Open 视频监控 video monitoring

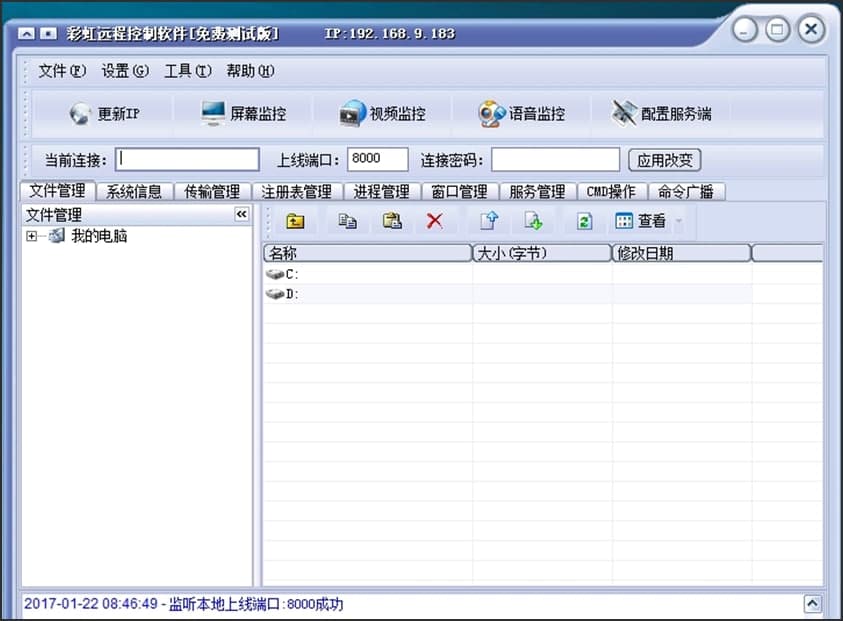pos(382,114)
